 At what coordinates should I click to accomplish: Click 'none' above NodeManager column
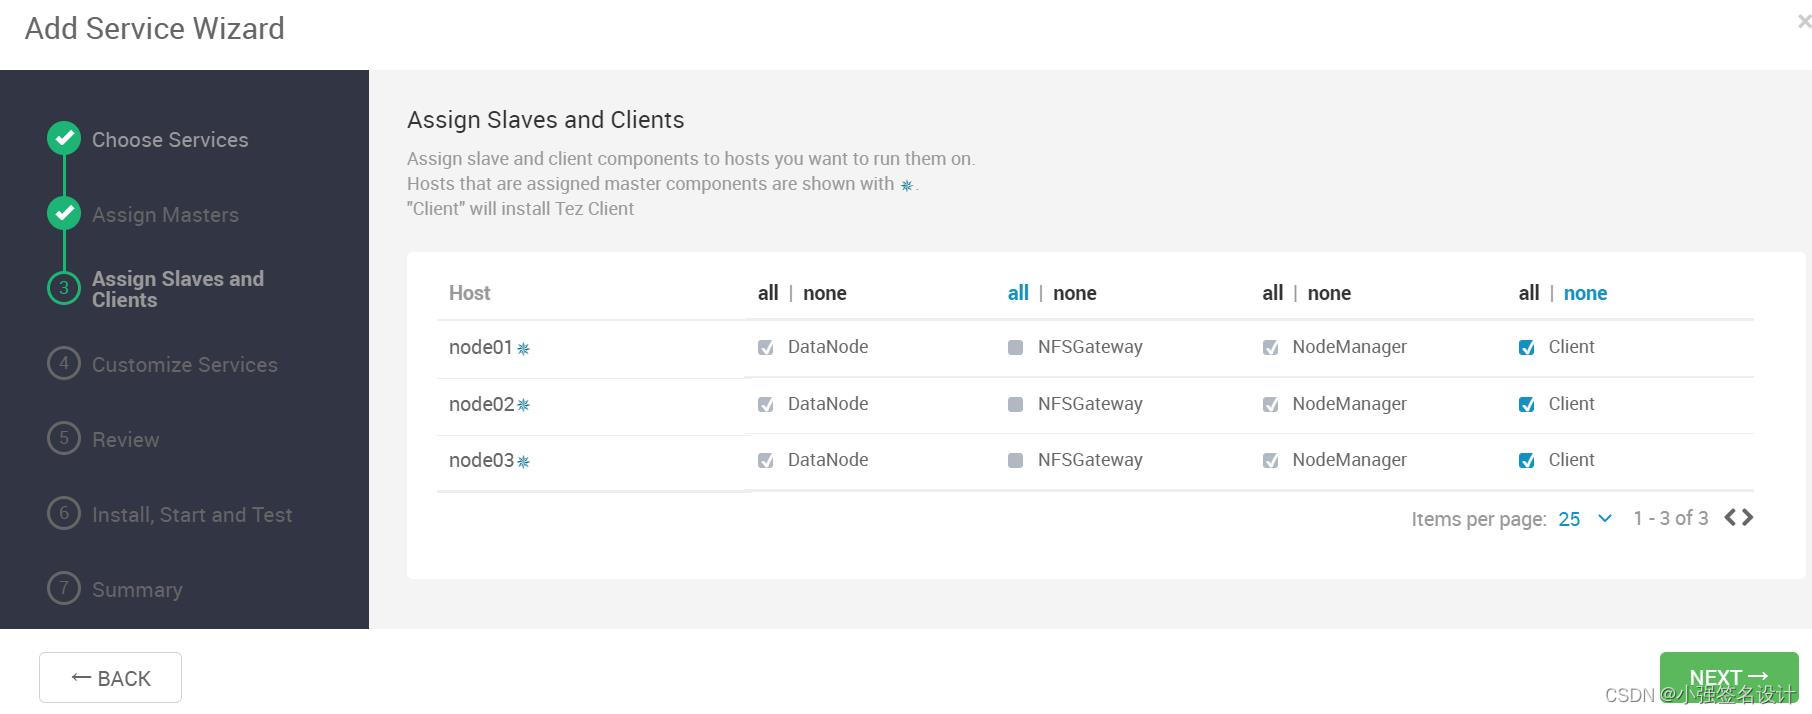1329,293
